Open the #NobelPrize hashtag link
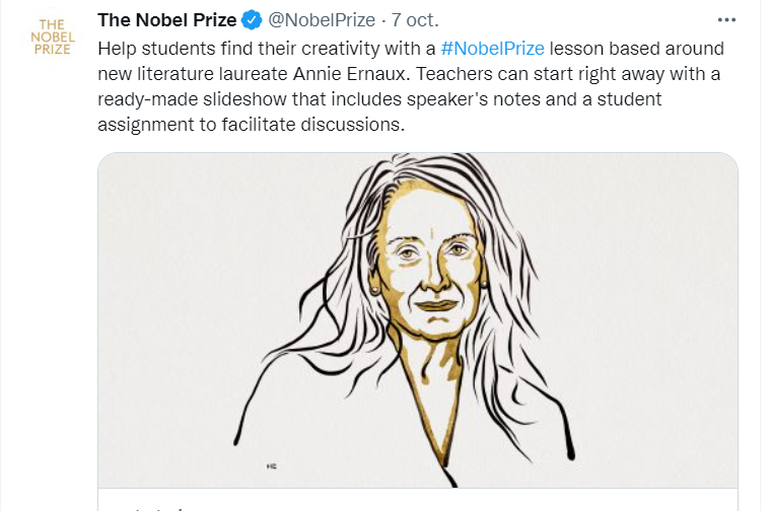Image resolution: width=770 pixels, height=511 pixels. [x=492, y=49]
